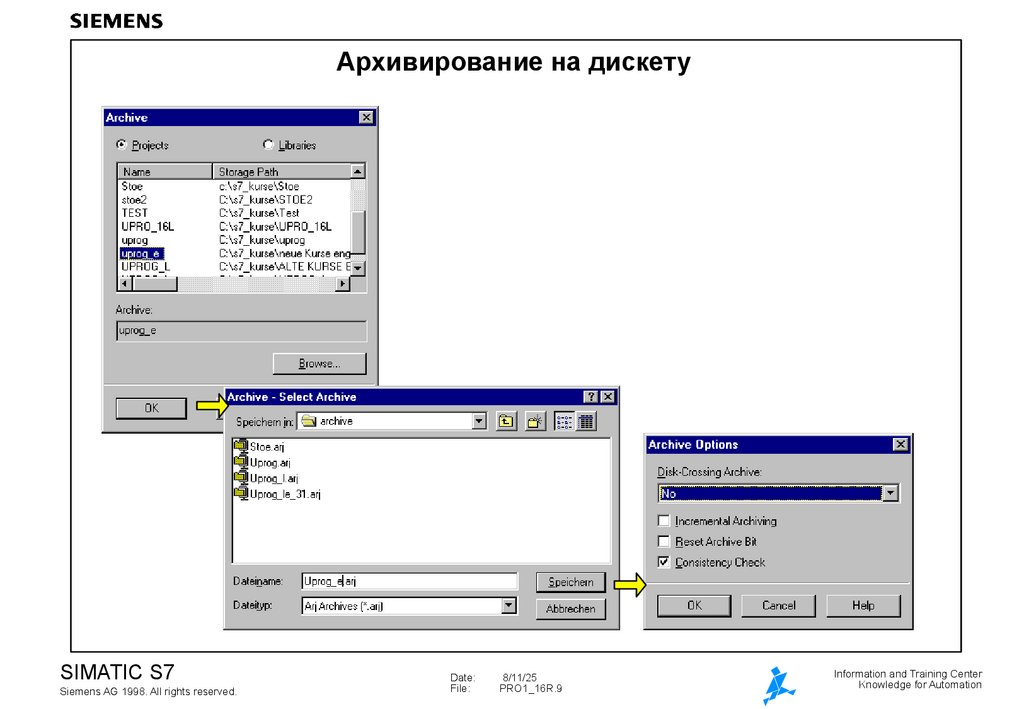Click the Speichern button

tap(570, 581)
